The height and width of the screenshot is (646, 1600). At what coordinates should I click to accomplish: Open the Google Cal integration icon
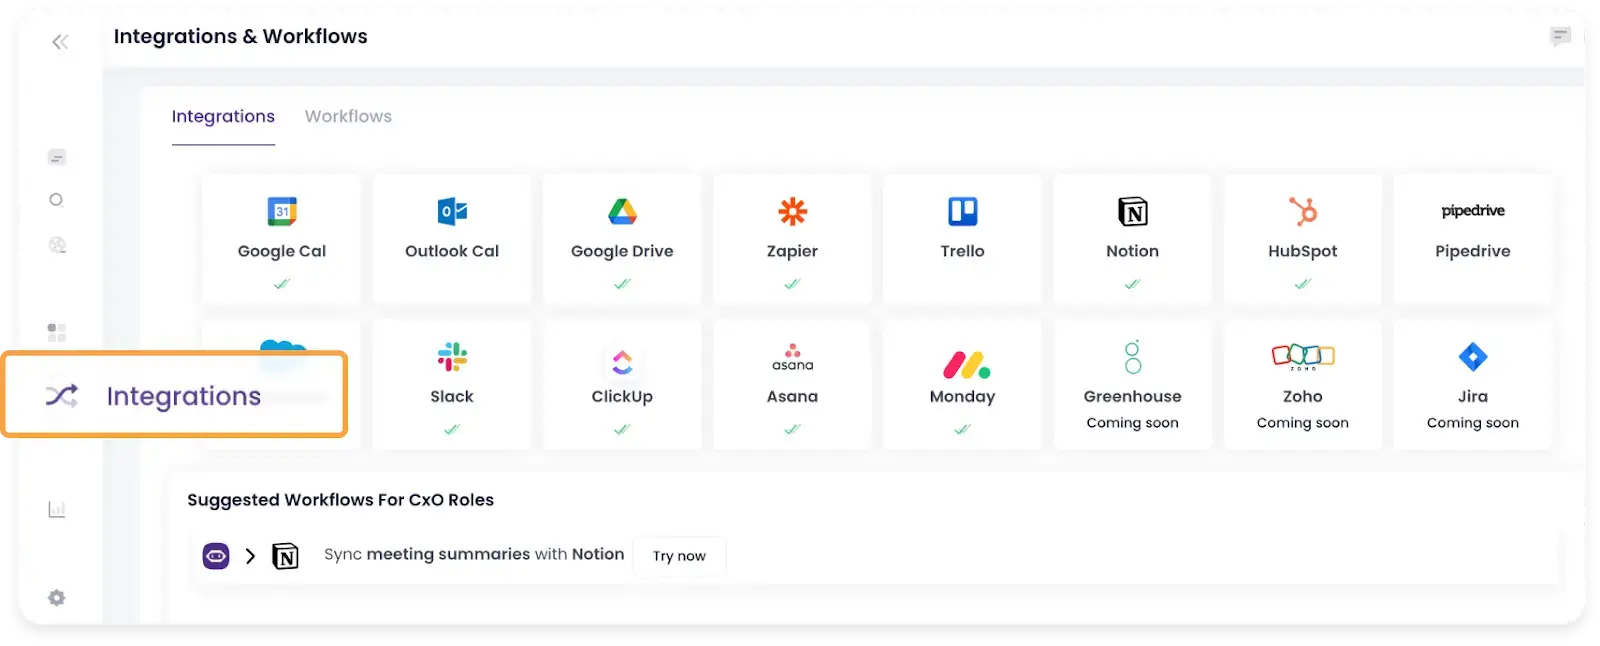click(x=282, y=211)
